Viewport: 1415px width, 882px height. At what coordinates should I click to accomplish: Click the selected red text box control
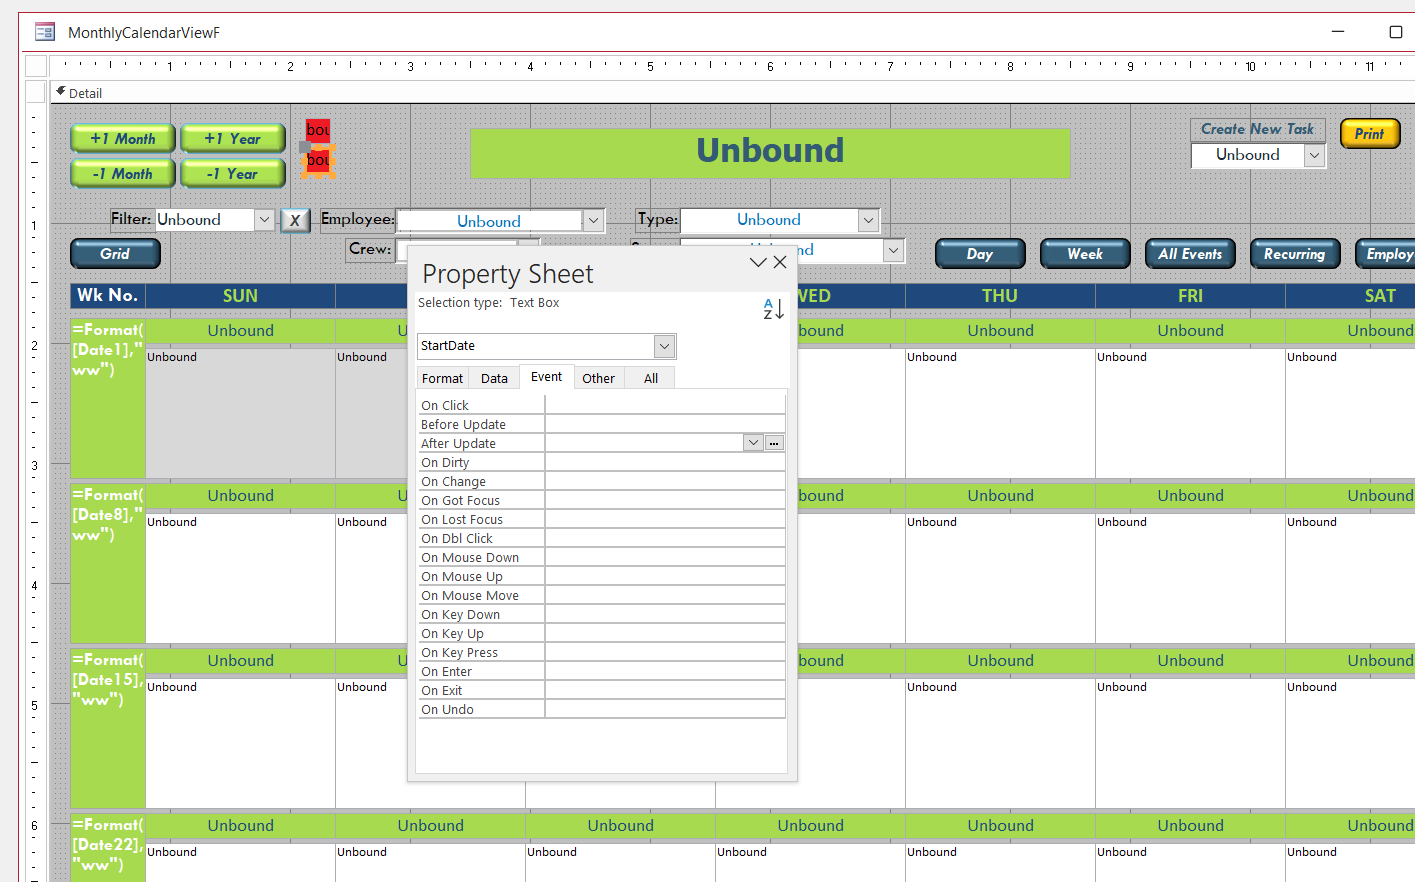click(318, 160)
